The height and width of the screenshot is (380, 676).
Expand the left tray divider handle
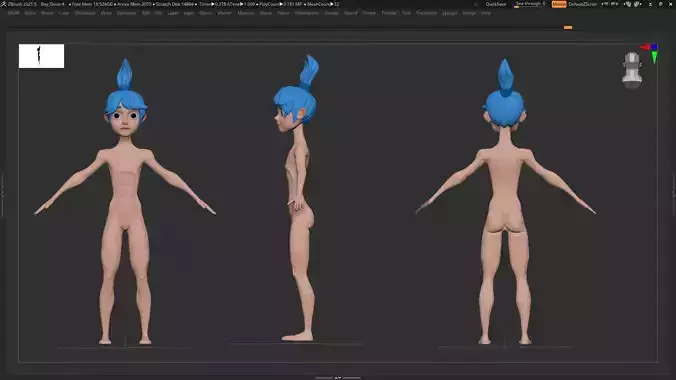2,194
